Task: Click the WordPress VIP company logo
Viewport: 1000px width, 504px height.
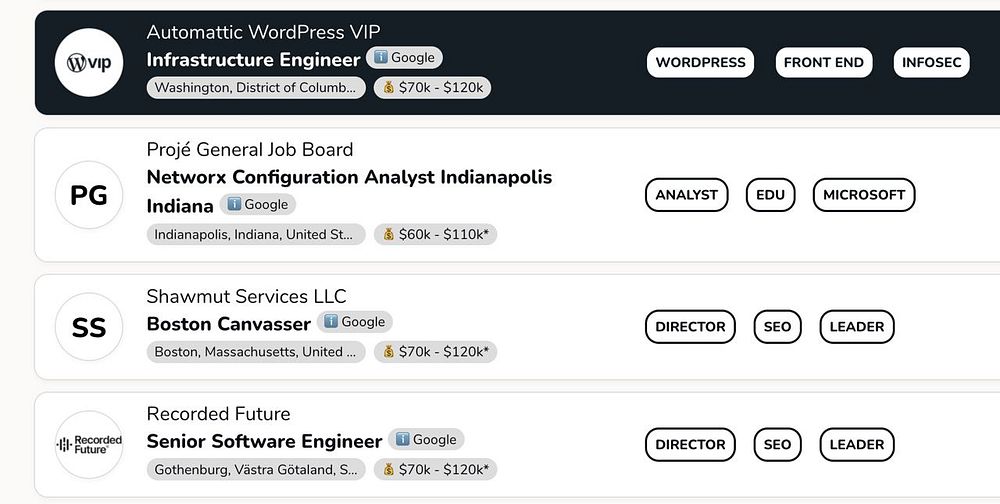Action: tap(89, 62)
